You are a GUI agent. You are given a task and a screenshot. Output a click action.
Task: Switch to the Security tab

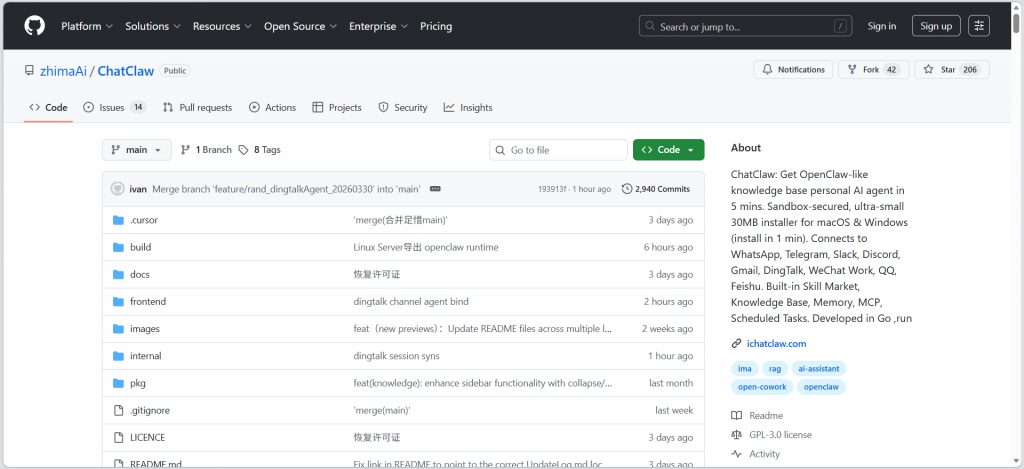pyautogui.click(x=403, y=107)
